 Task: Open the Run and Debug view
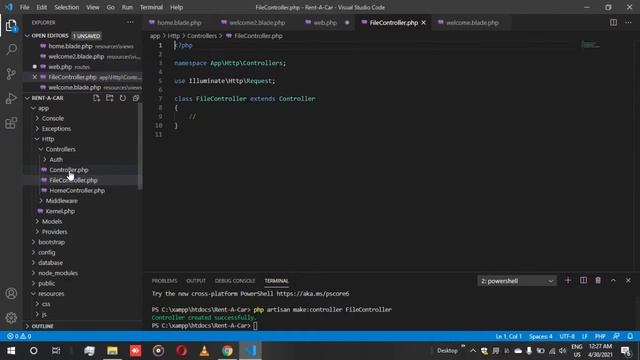[11, 98]
